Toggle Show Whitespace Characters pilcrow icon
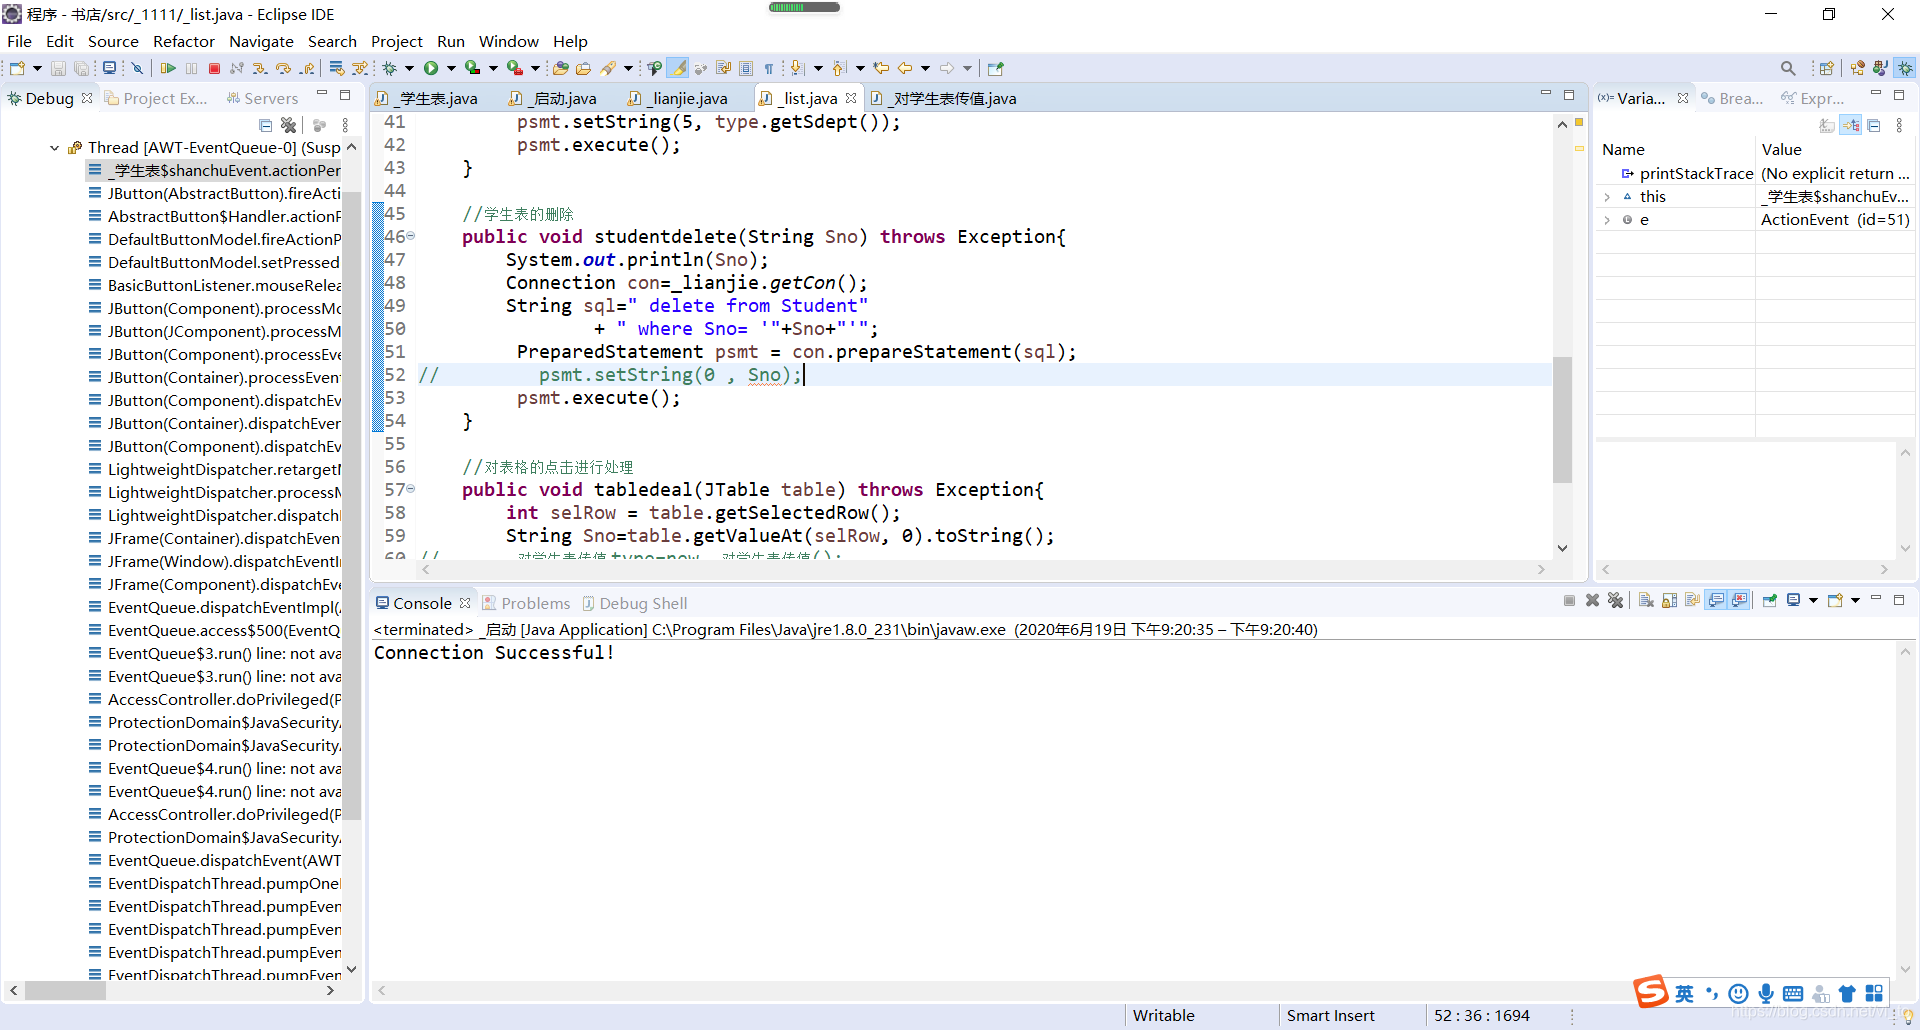The image size is (1920, 1030). click(769, 68)
